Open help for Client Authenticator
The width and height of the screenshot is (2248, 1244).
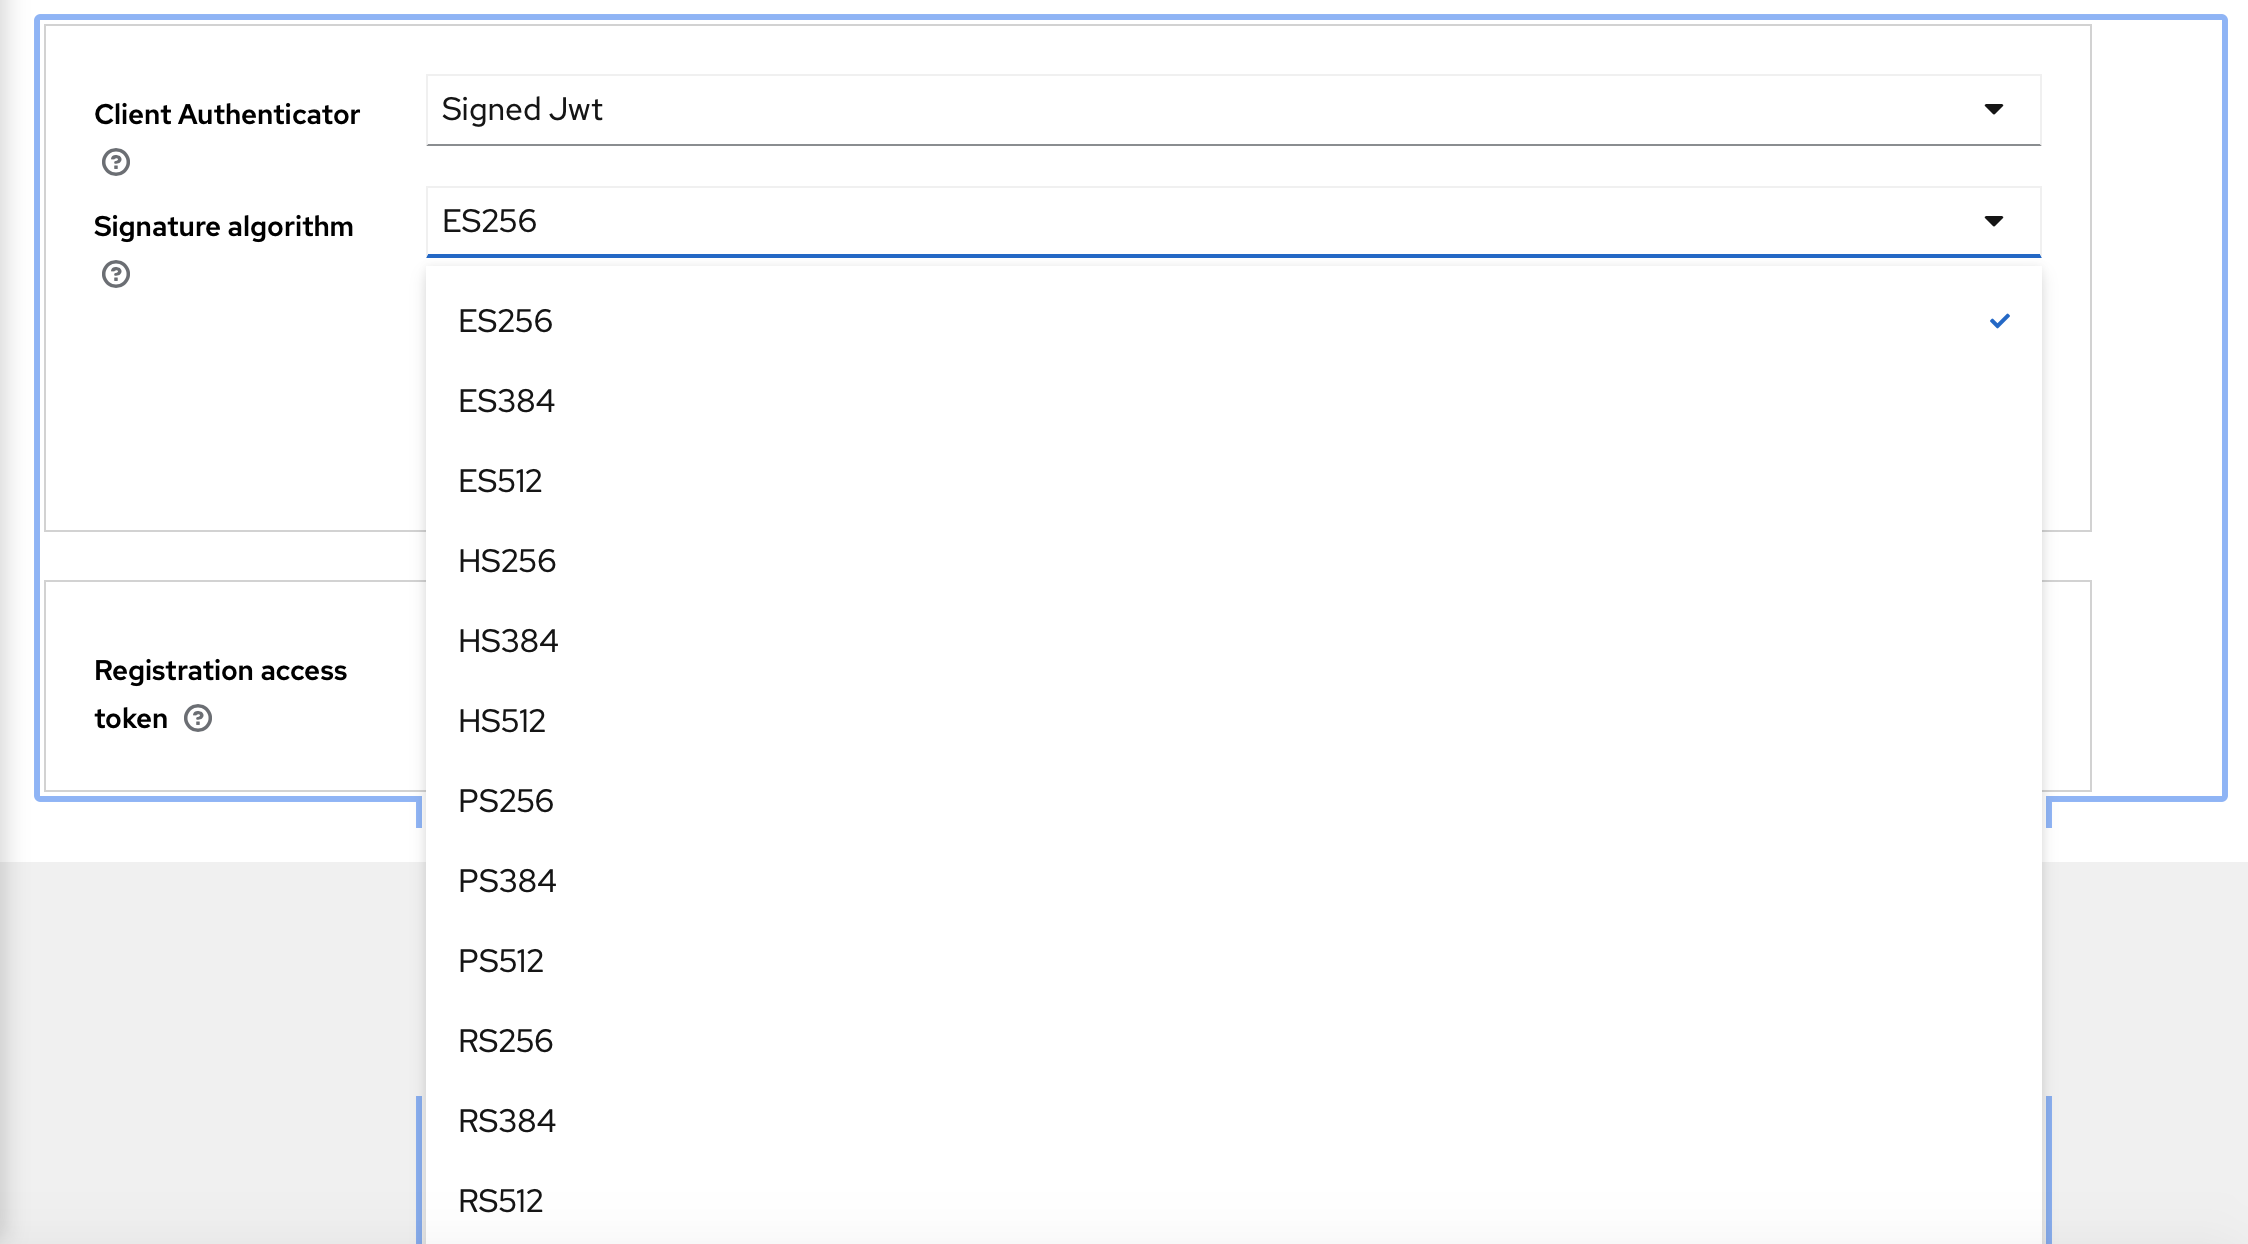coord(116,162)
